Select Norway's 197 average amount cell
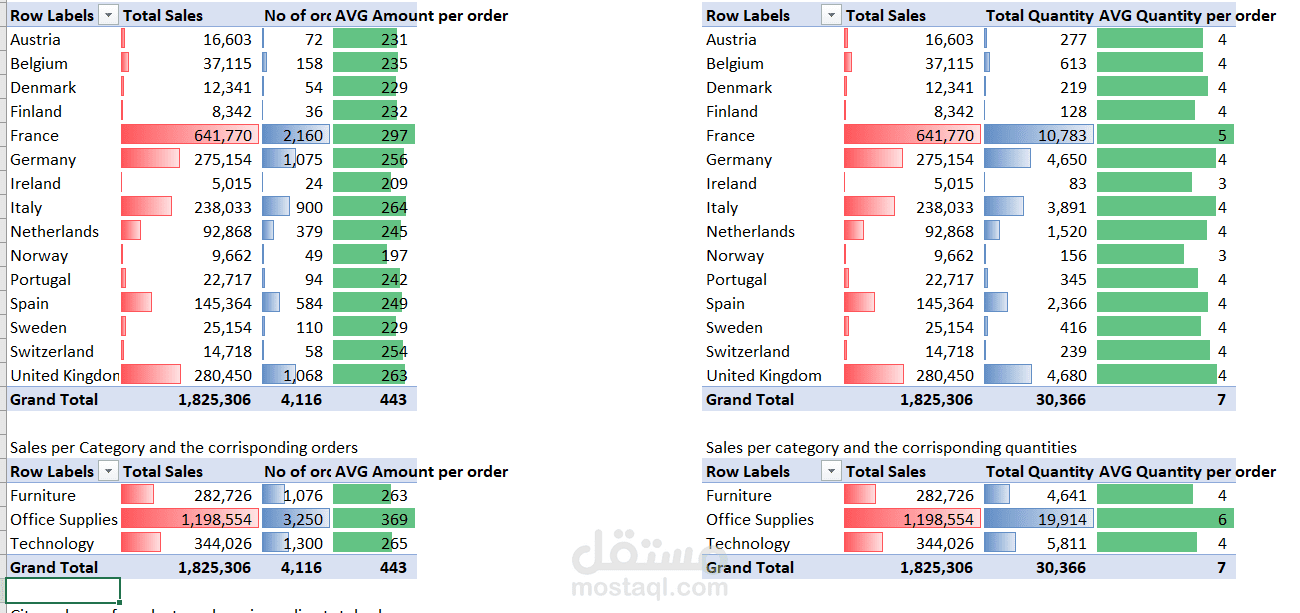Image resolution: width=1300 pixels, height=613 pixels. point(373,255)
